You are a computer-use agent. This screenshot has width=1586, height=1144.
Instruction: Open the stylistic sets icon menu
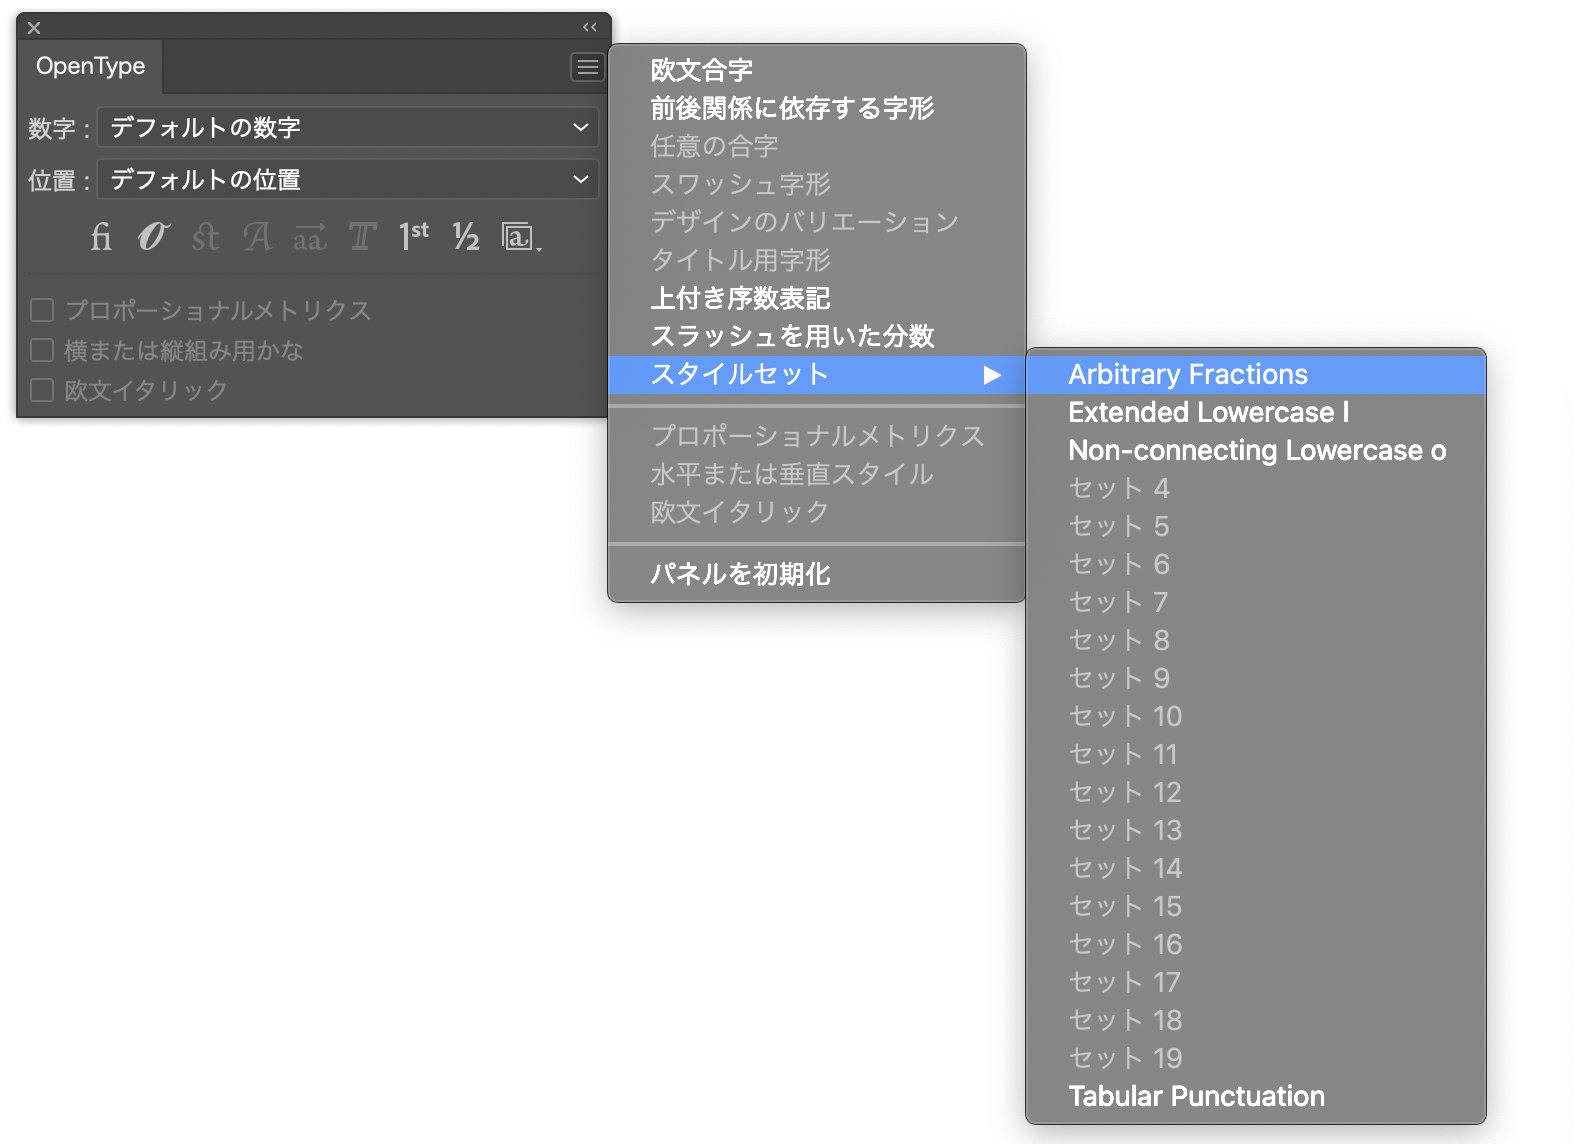click(521, 237)
